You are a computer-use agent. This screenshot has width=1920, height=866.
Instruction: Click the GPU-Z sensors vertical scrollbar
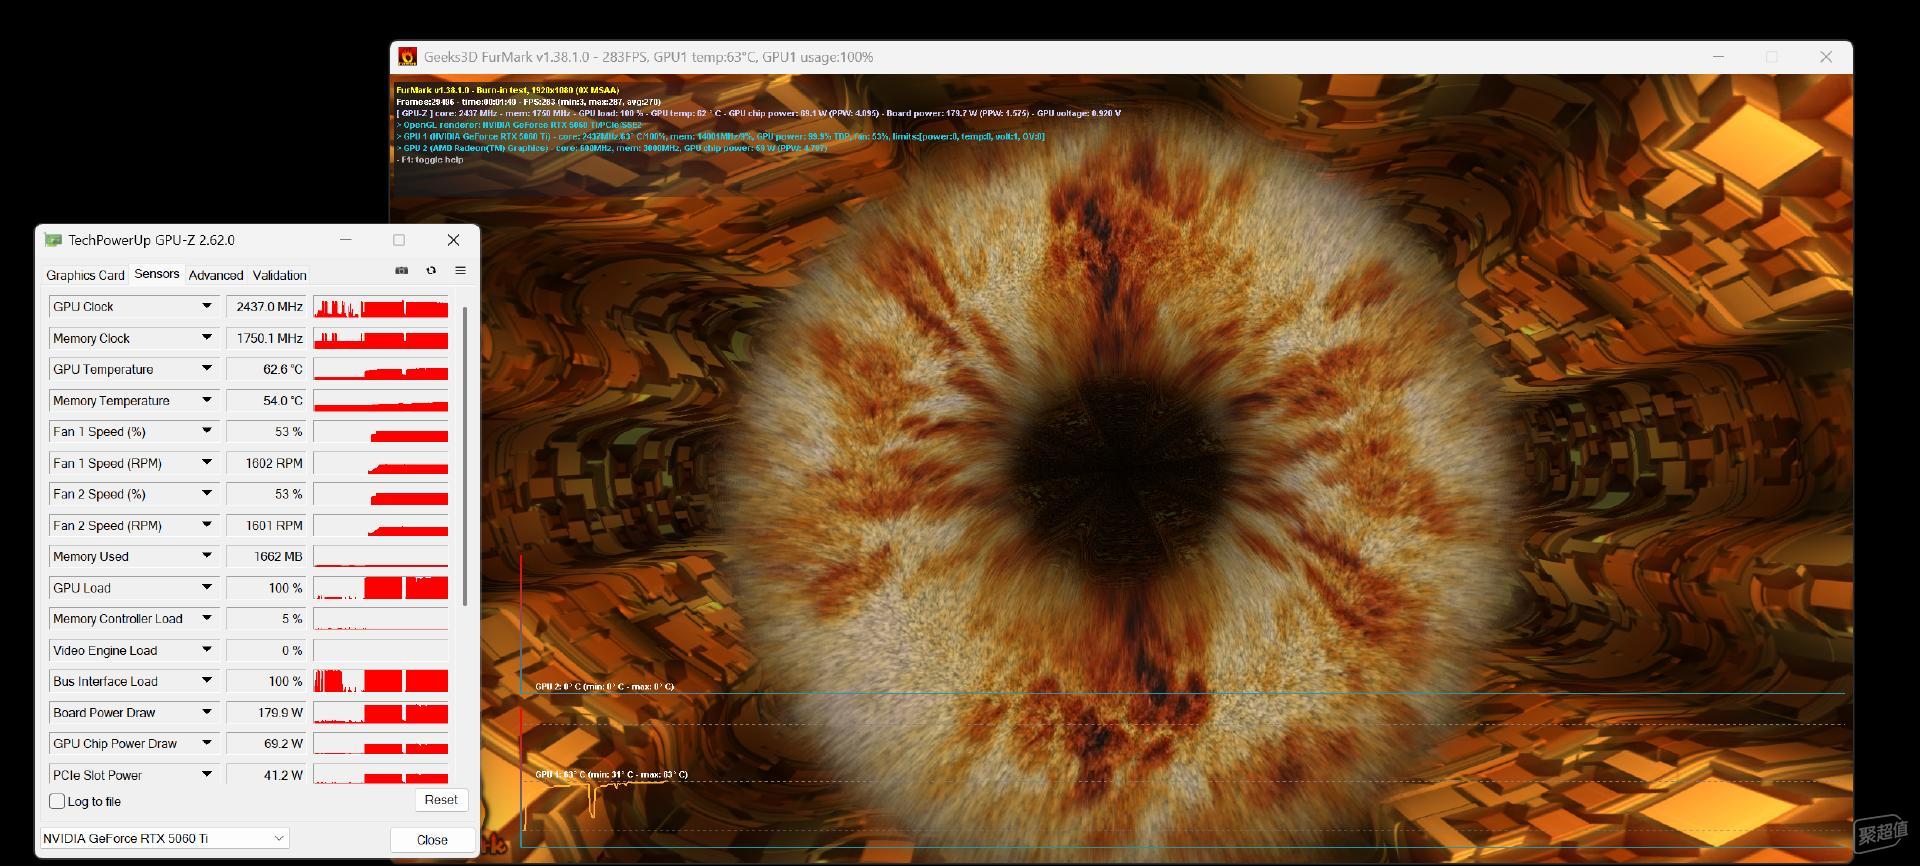coord(465,456)
